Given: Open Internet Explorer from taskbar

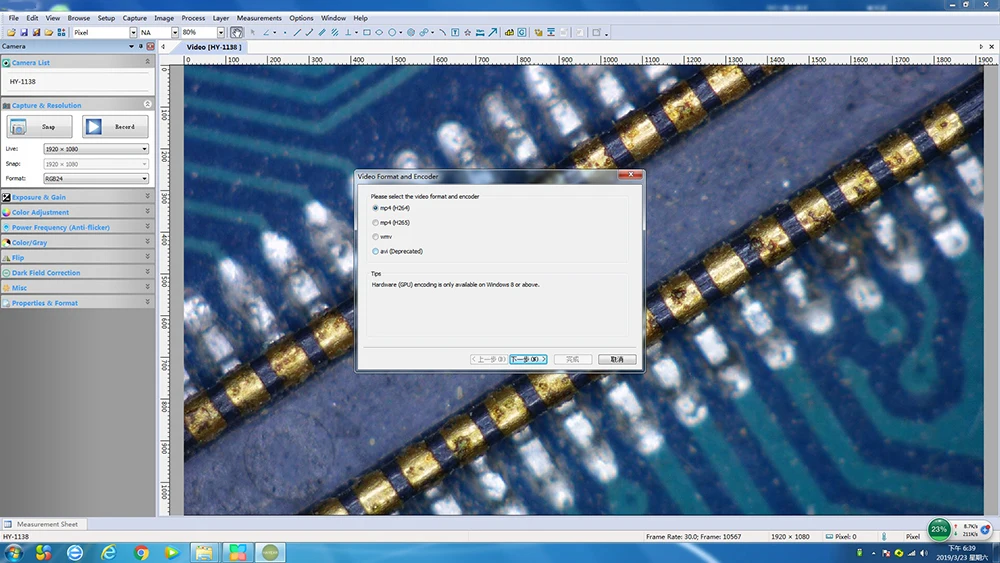Looking at the screenshot, I should (109, 552).
